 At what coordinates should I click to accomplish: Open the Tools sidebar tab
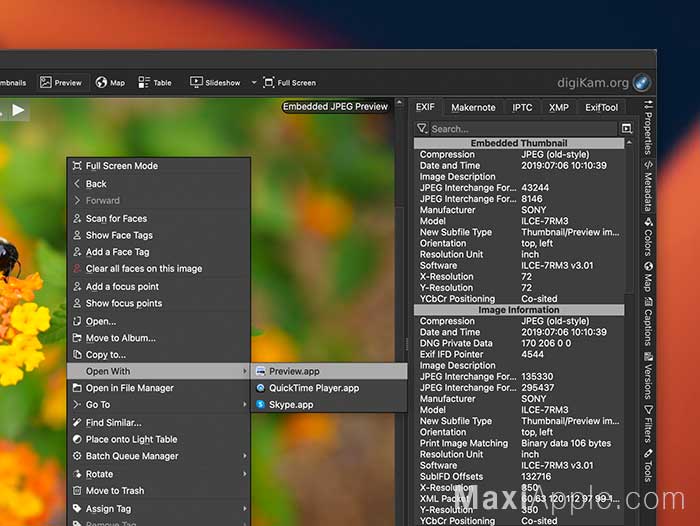[x=648, y=465]
